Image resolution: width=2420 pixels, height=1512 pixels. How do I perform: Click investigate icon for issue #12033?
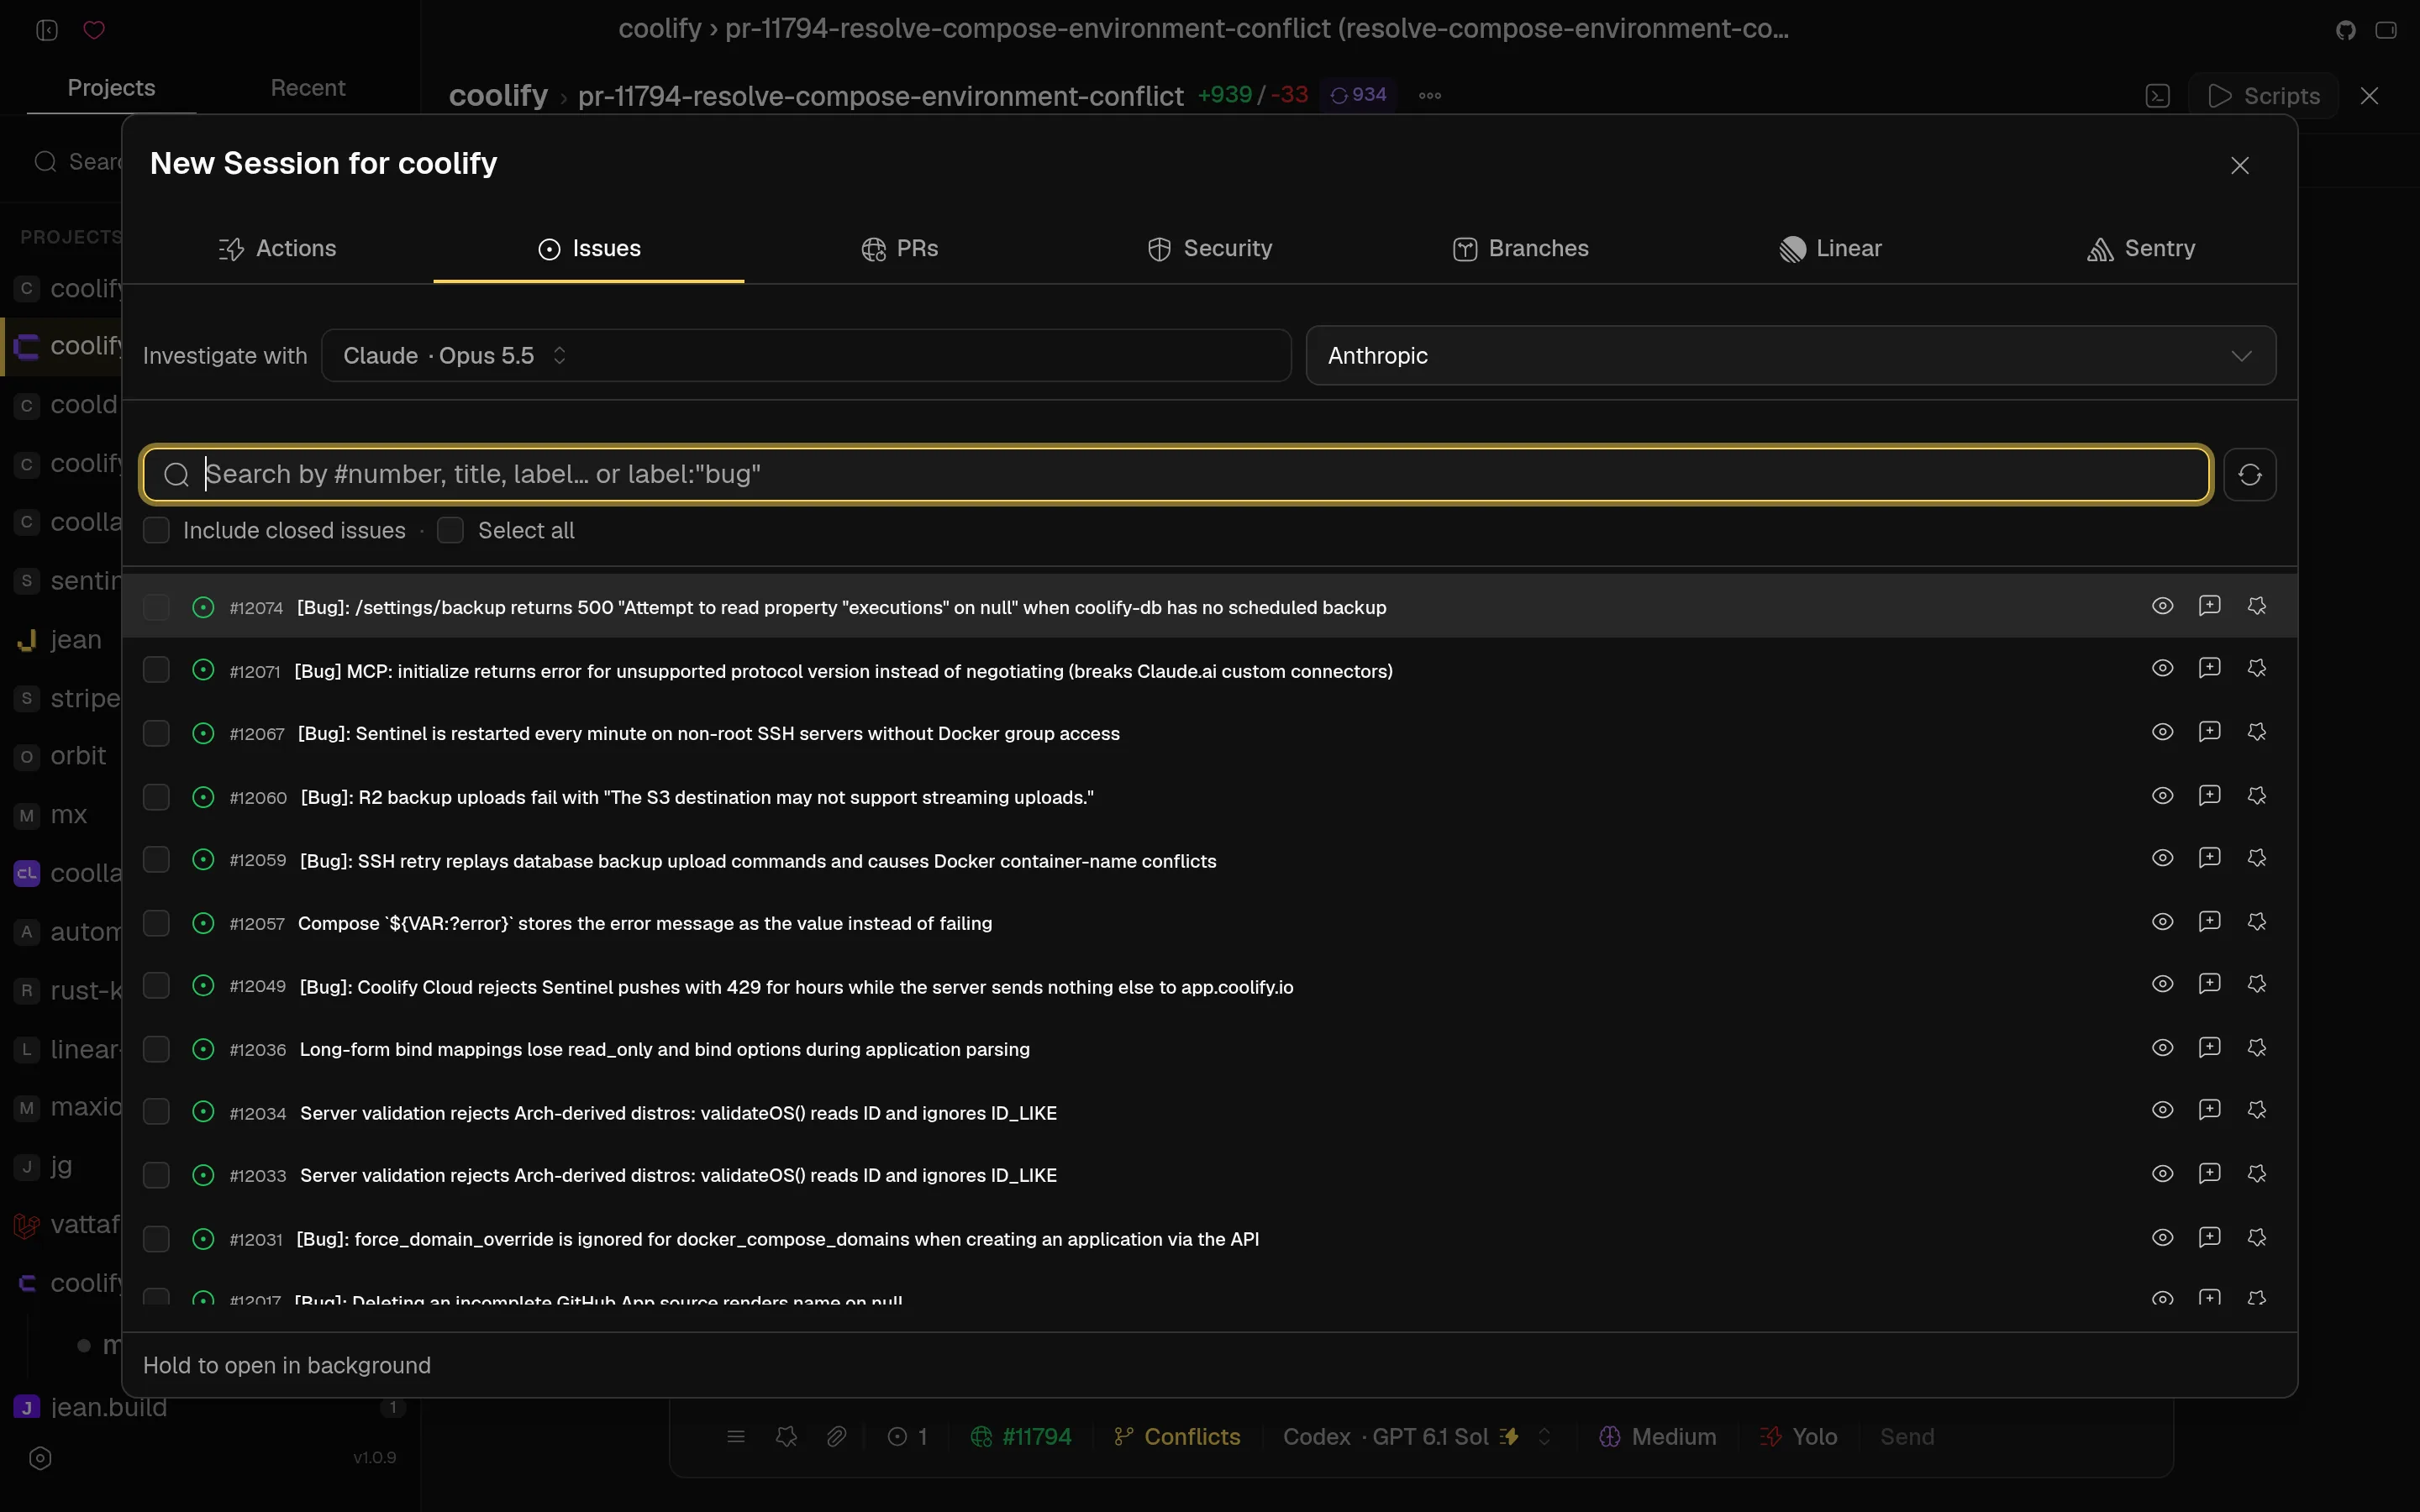tap(2256, 1174)
